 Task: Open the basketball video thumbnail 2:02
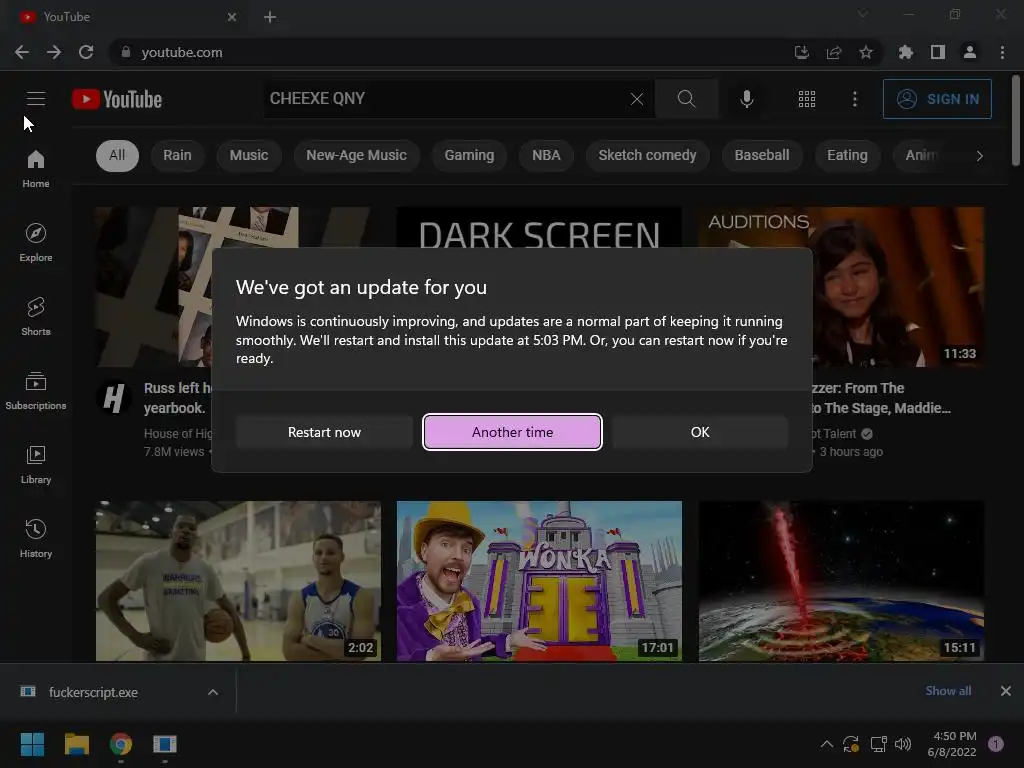(x=238, y=581)
